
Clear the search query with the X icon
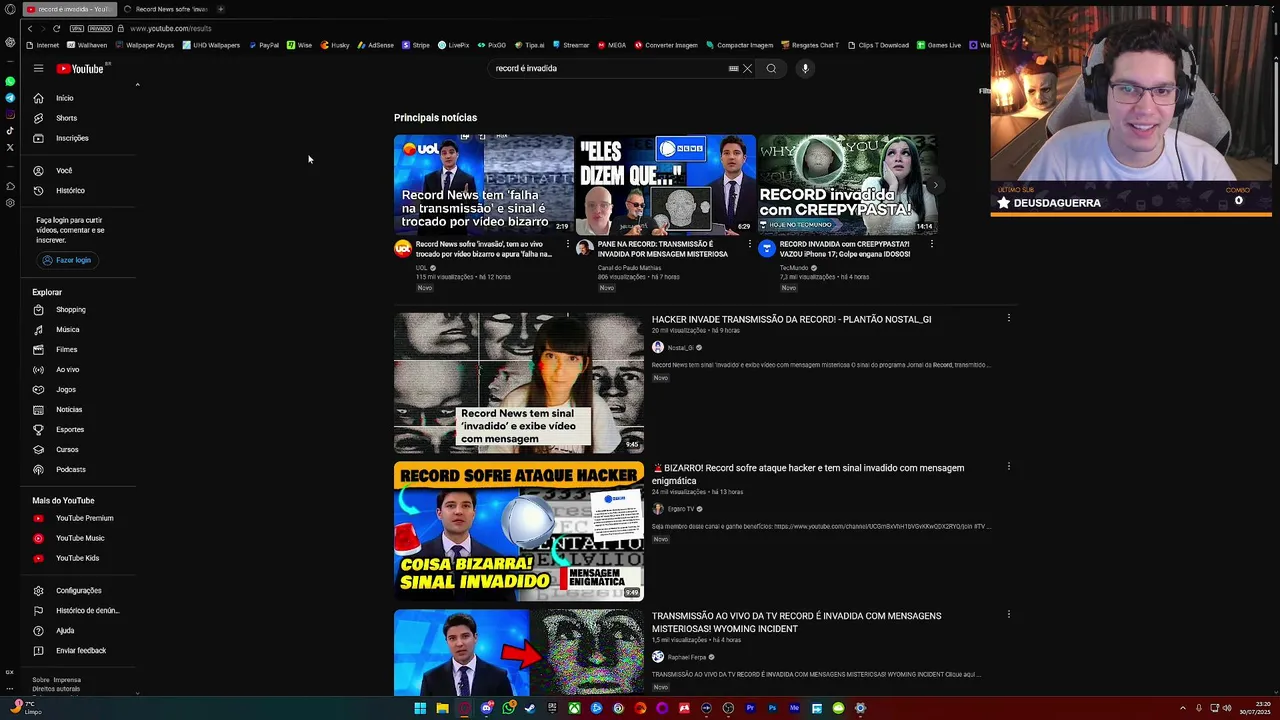(747, 69)
